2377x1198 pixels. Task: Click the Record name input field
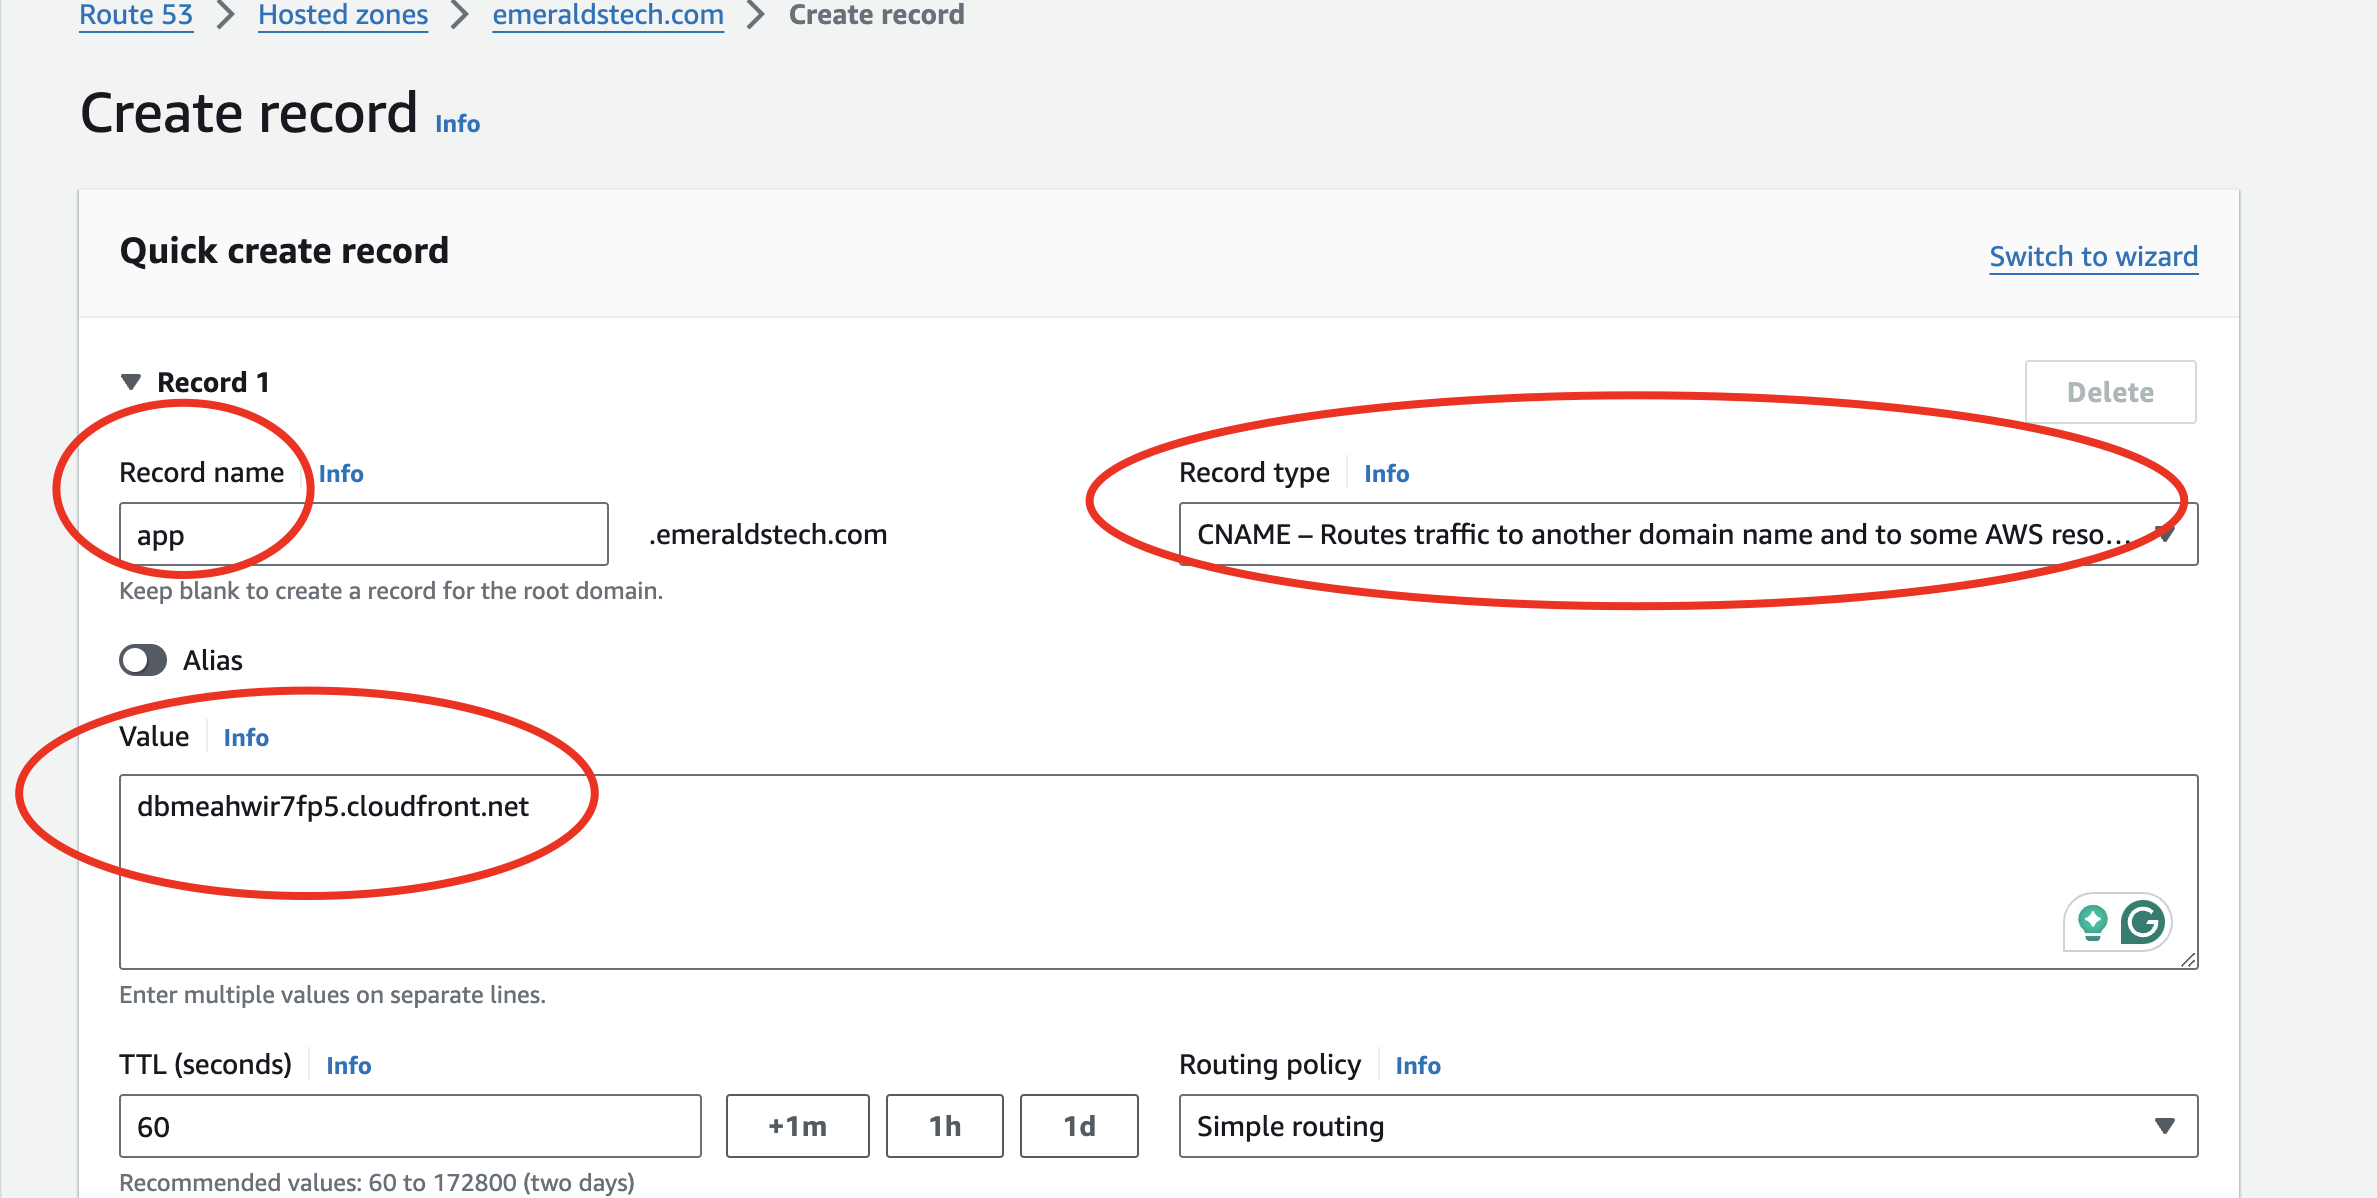(400, 535)
